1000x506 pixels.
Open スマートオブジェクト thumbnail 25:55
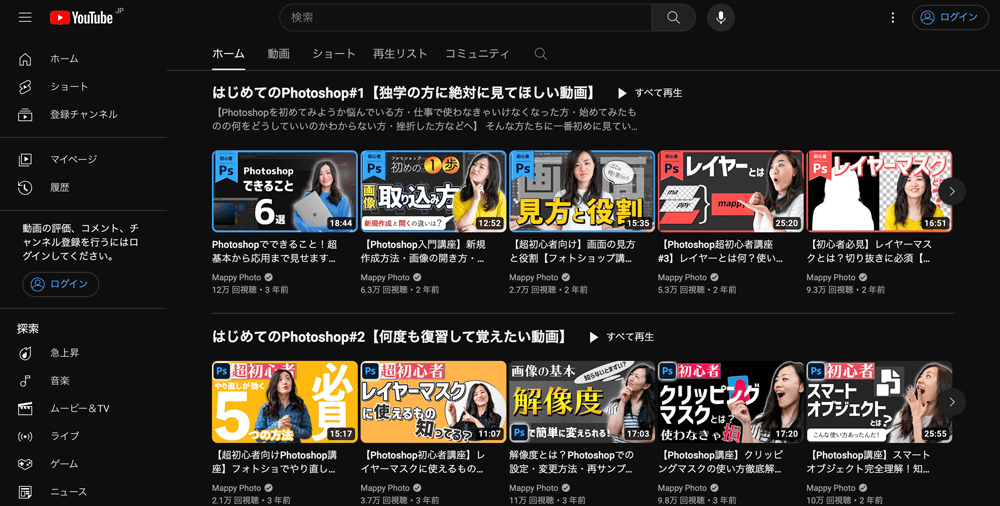click(x=879, y=402)
